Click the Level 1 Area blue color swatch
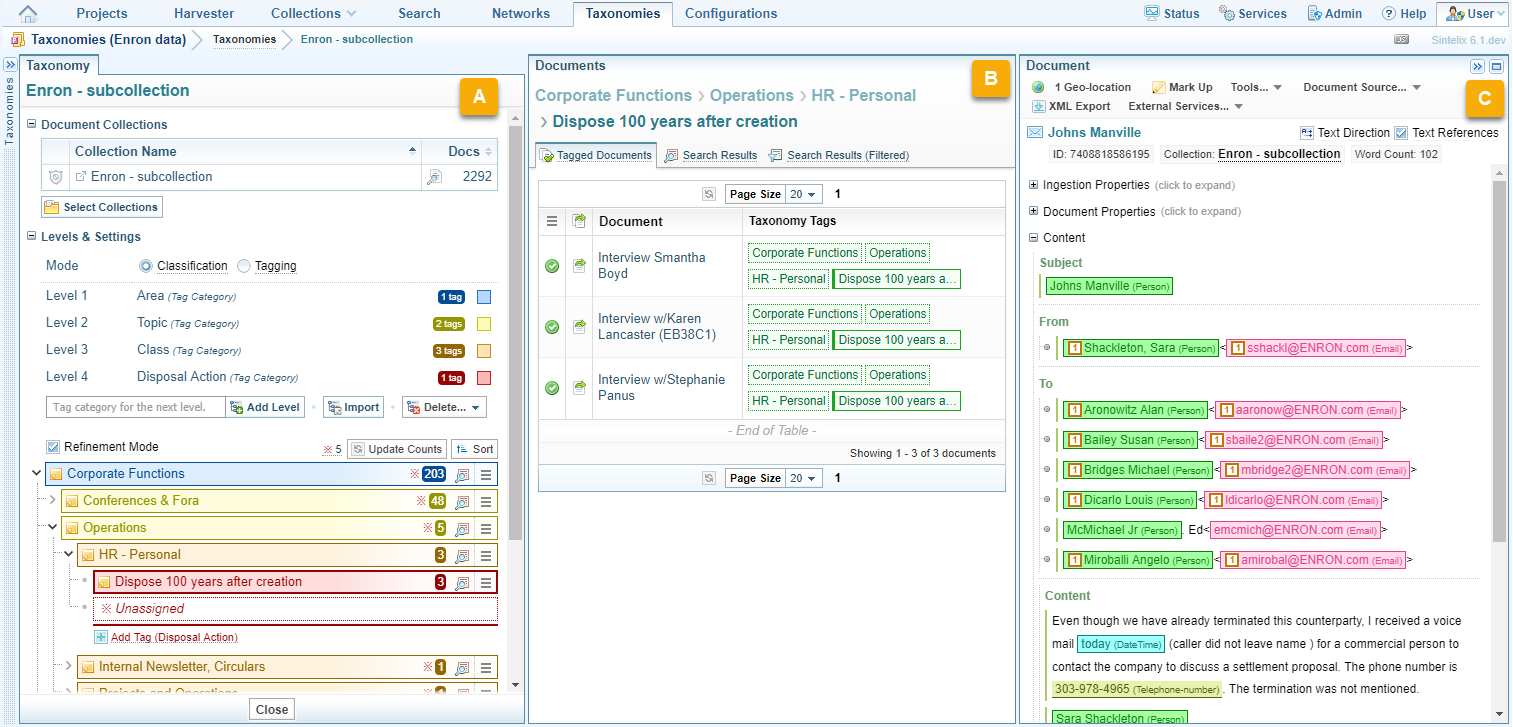1513x727 pixels. click(484, 297)
